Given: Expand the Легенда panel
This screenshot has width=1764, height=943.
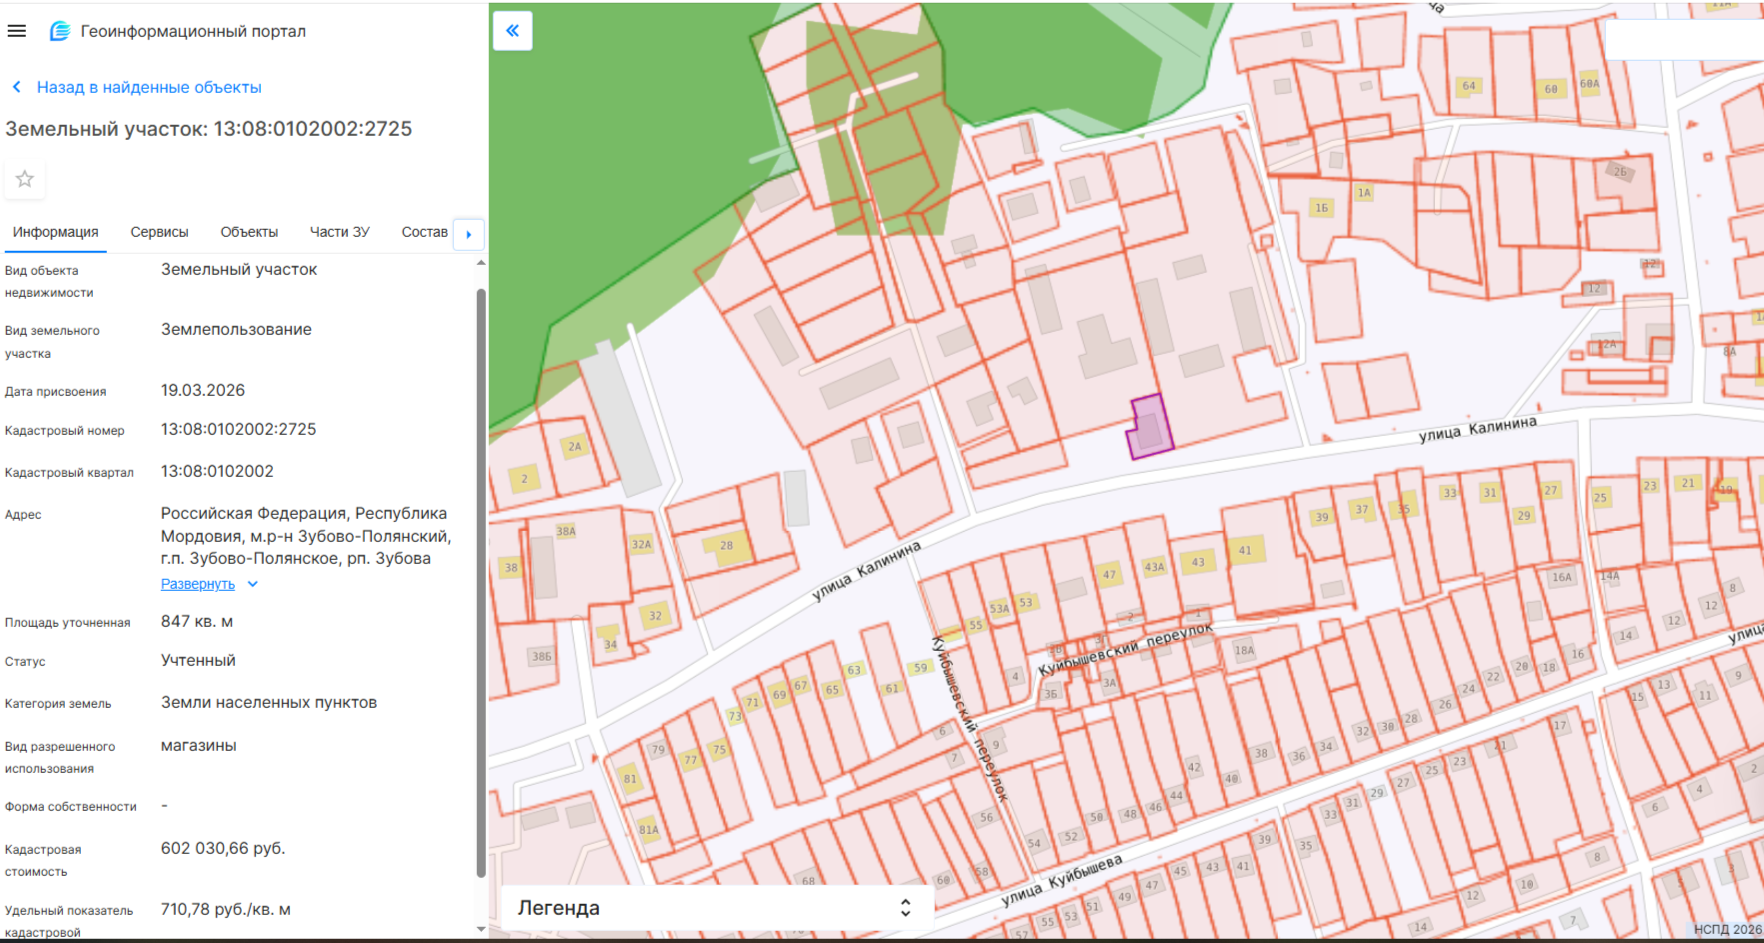Looking at the screenshot, I should (905, 907).
